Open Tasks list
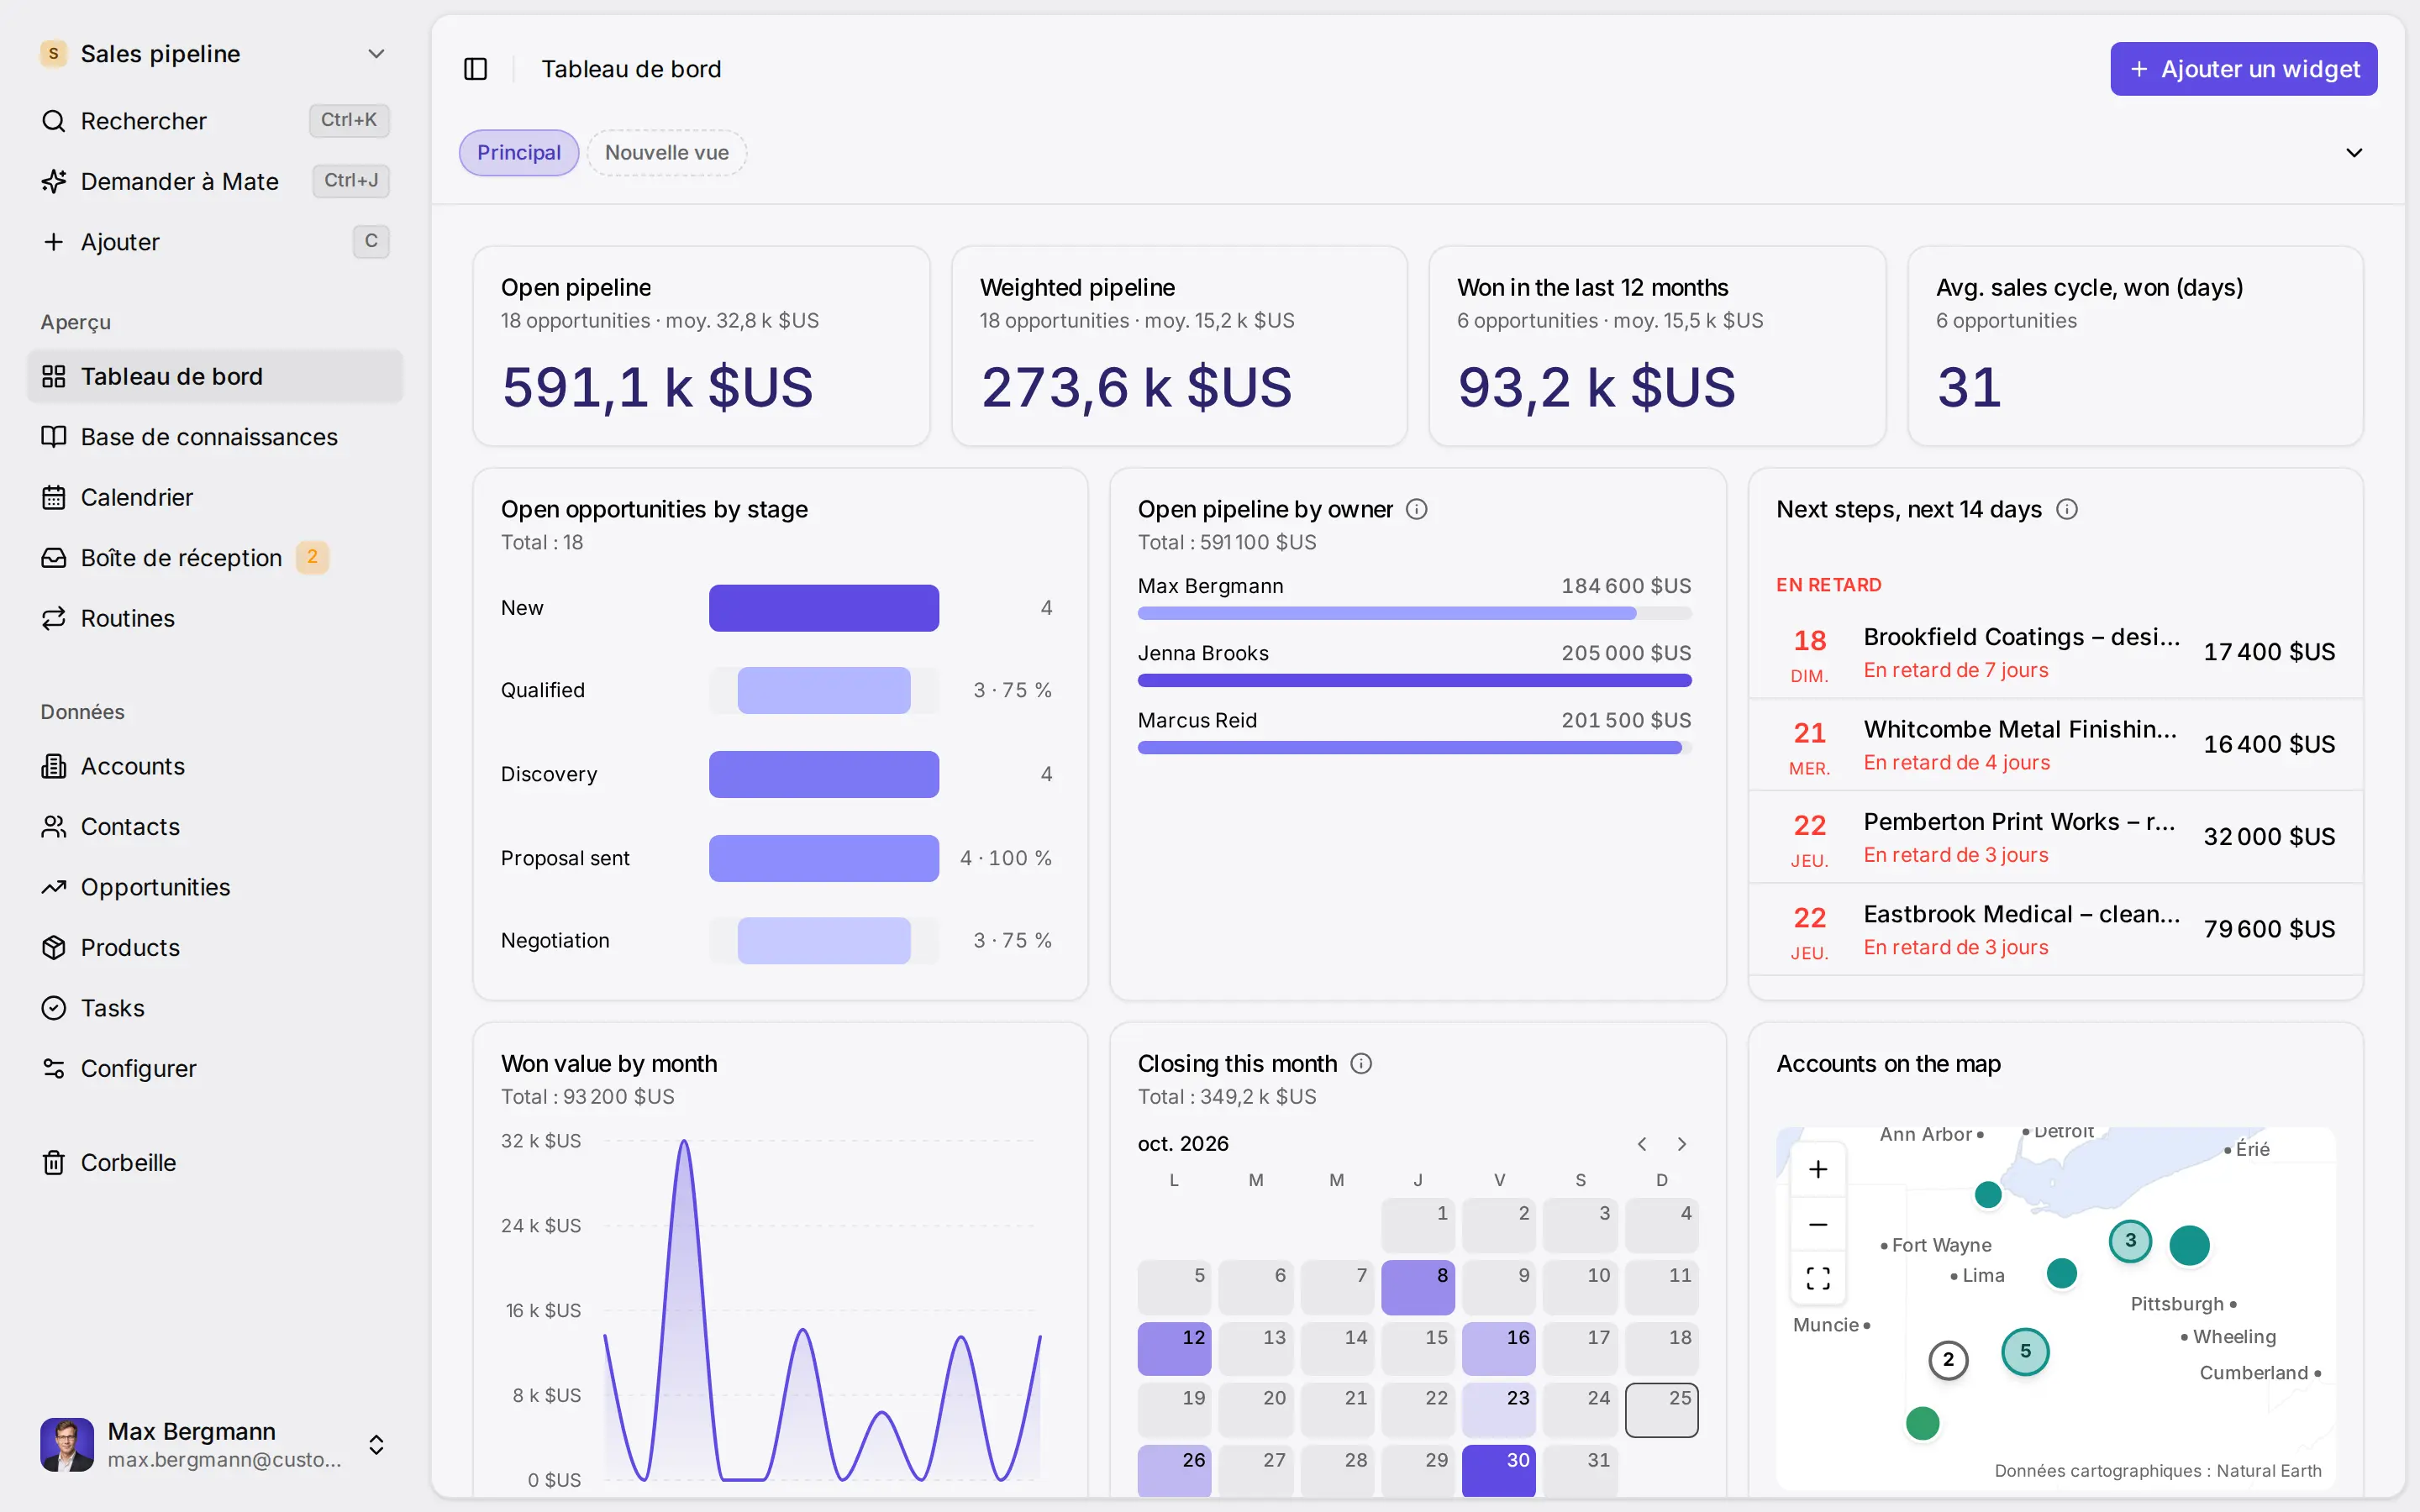 (x=215, y=1008)
